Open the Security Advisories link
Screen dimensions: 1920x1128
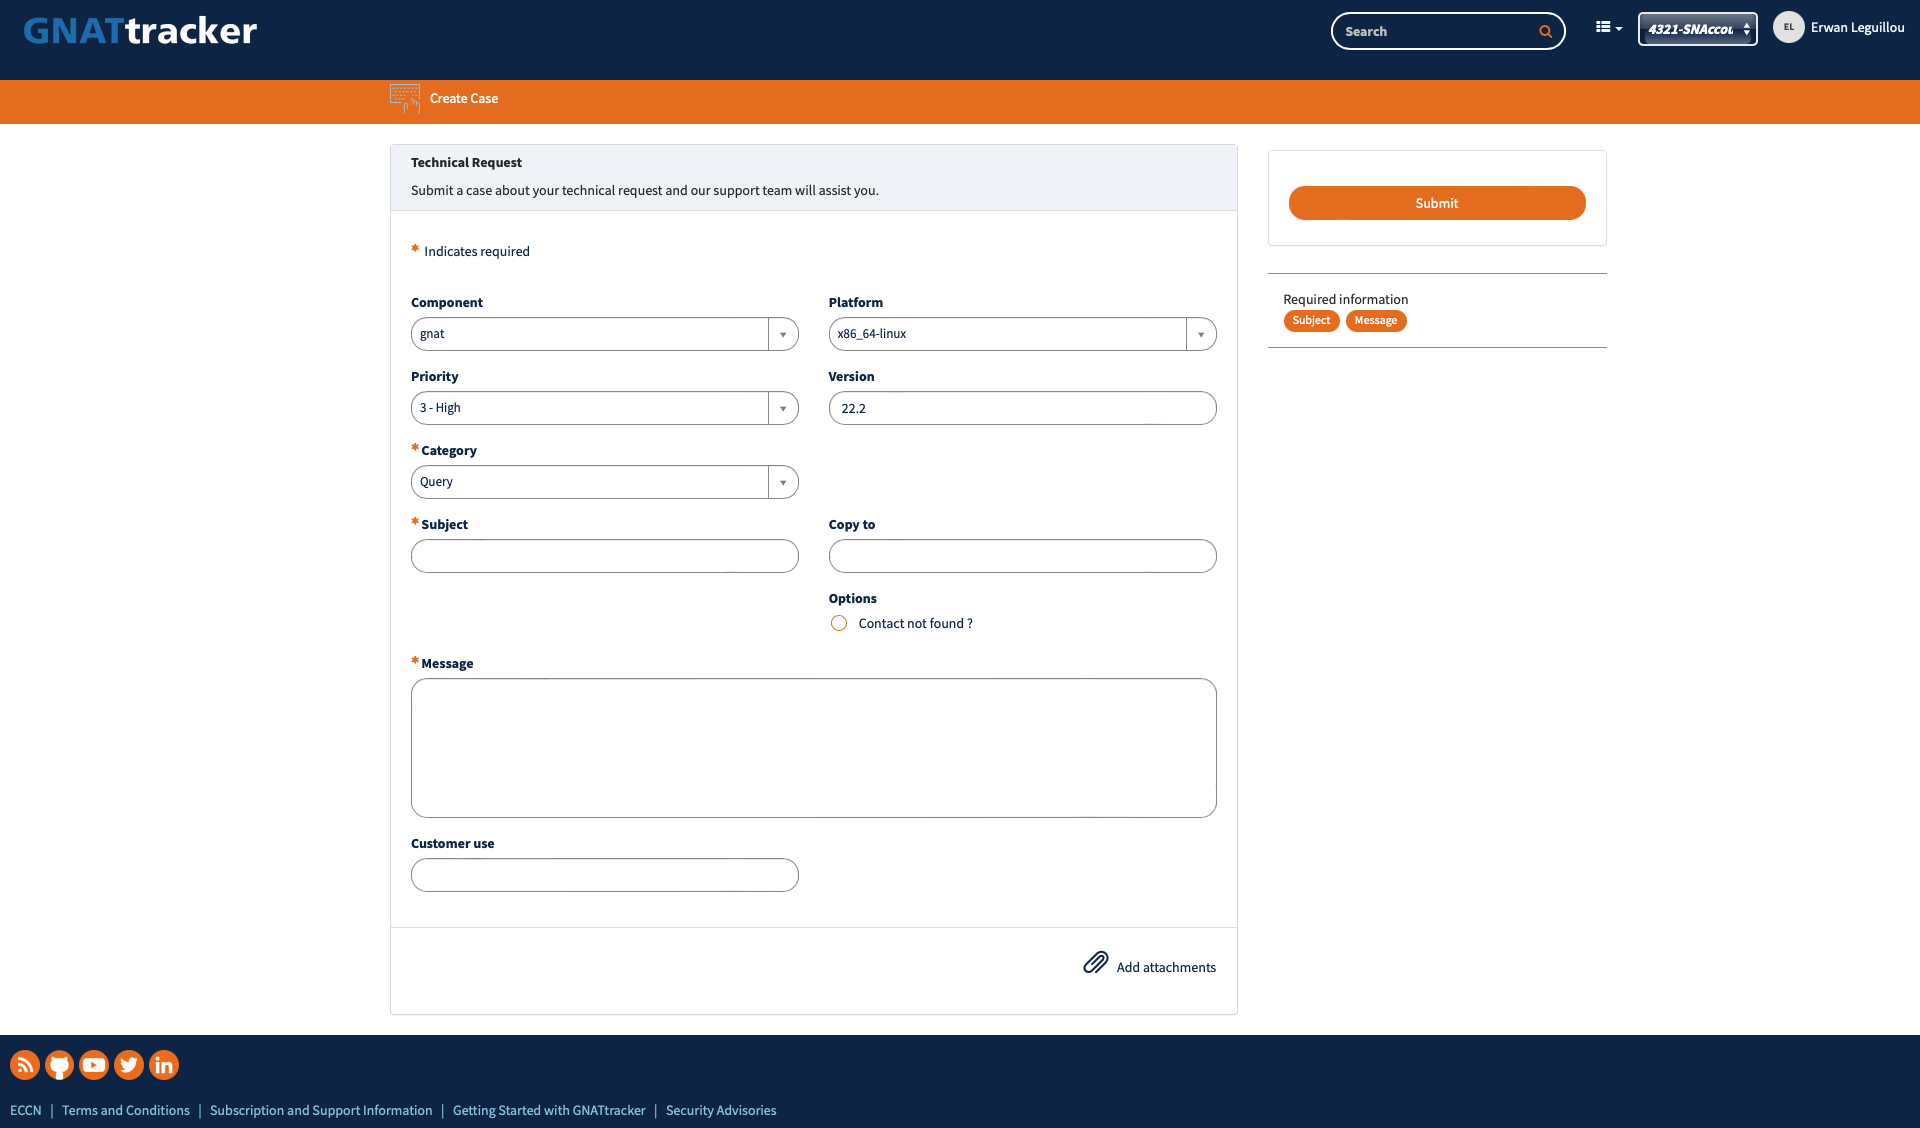tap(720, 1110)
